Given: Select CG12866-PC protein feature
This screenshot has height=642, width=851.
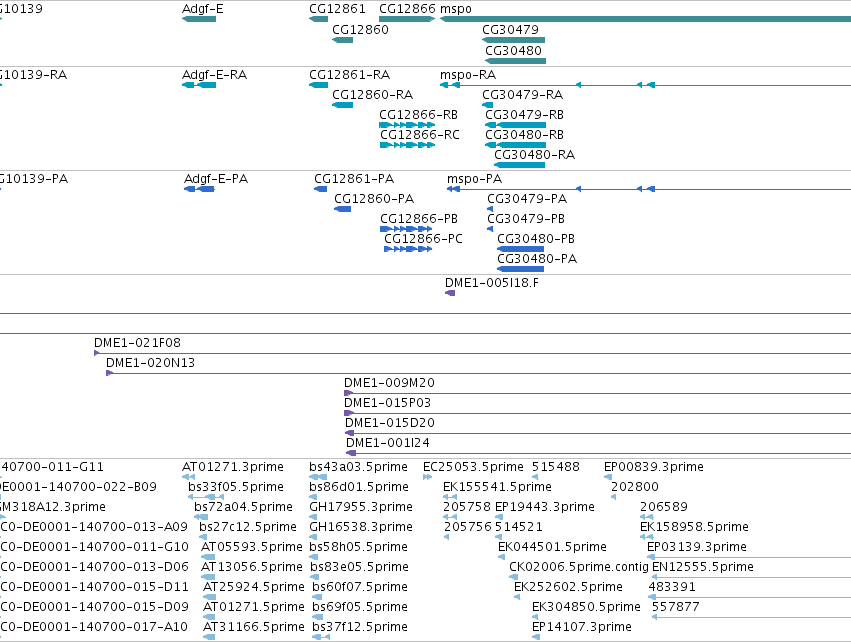Looking at the screenshot, I should click(x=408, y=249).
